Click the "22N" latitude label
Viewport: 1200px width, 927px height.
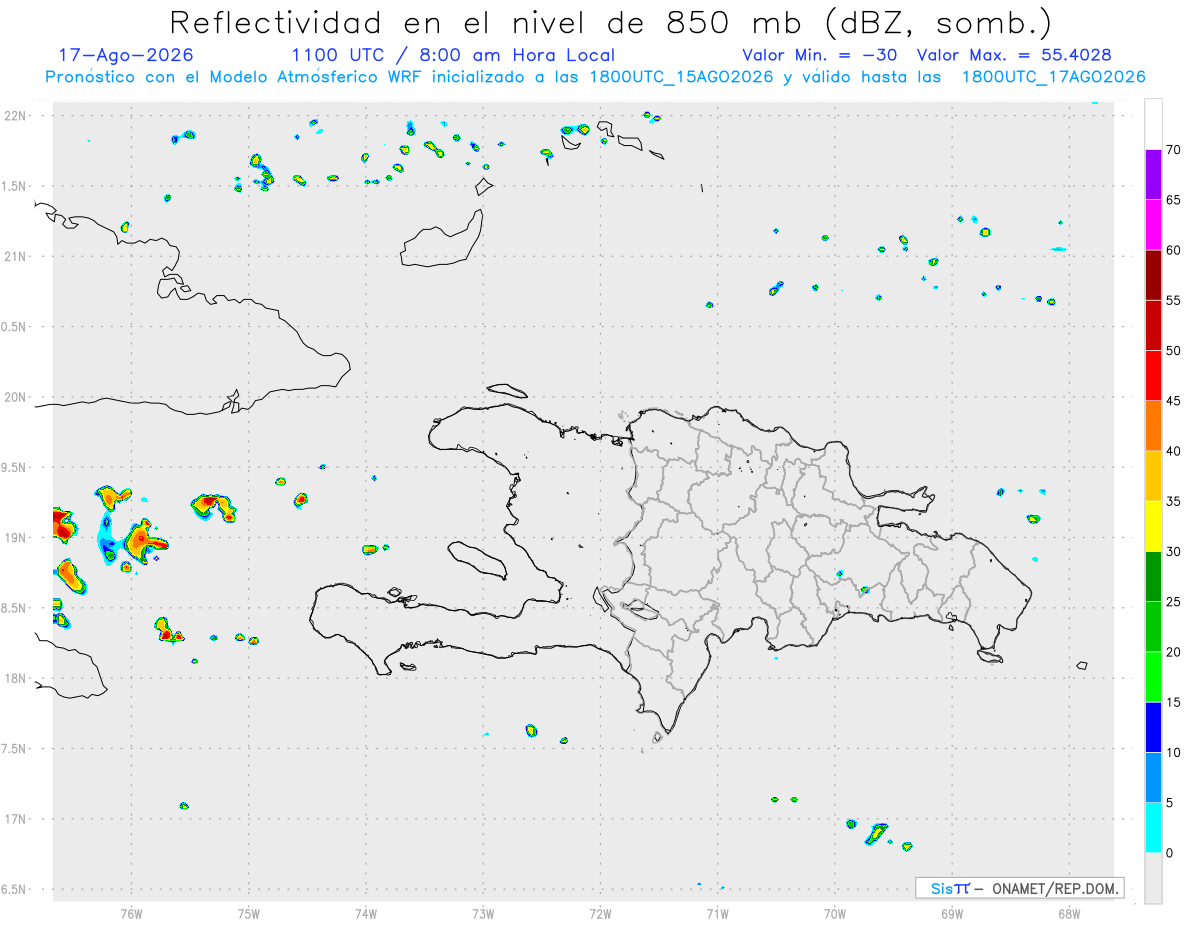pos(17,116)
